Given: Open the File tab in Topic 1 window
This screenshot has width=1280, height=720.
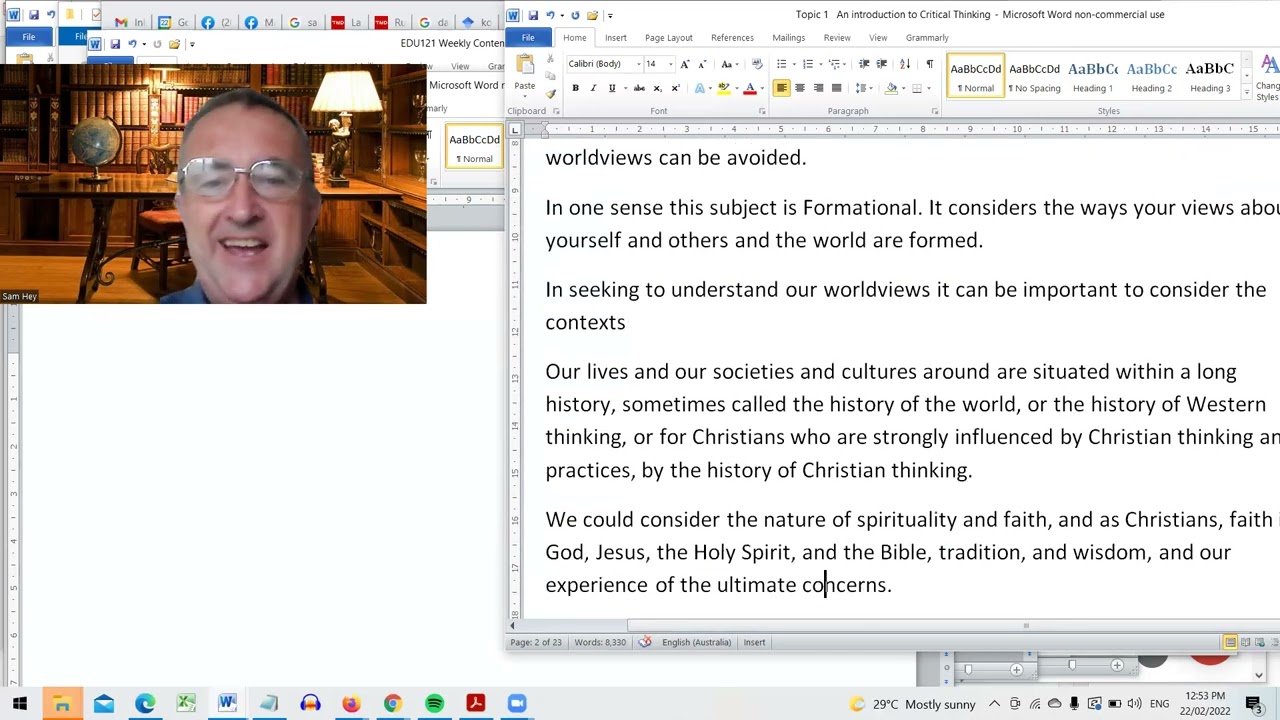Looking at the screenshot, I should pyautogui.click(x=528, y=38).
